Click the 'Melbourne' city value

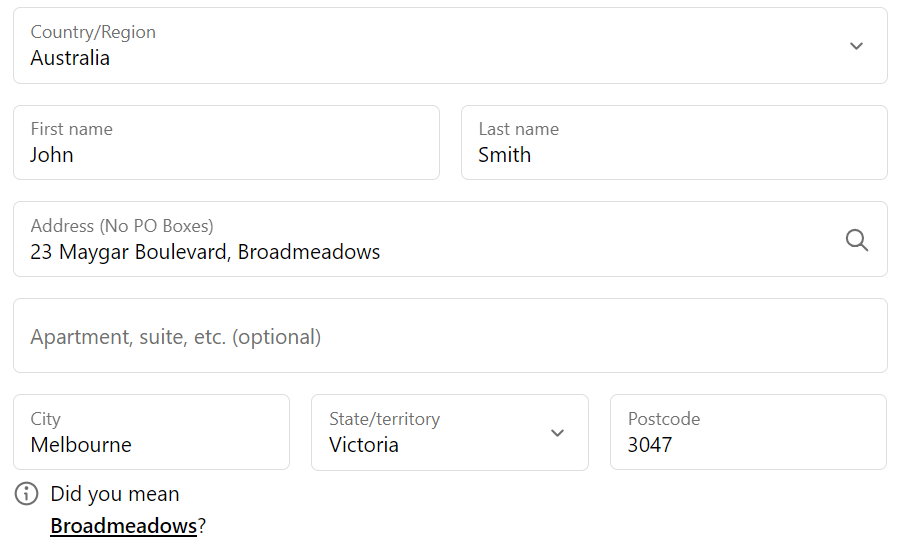click(x=81, y=445)
